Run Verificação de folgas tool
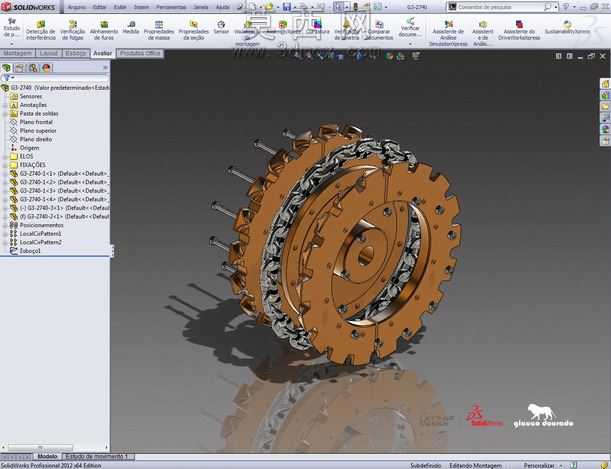This screenshot has width=611, height=469. click(x=73, y=31)
